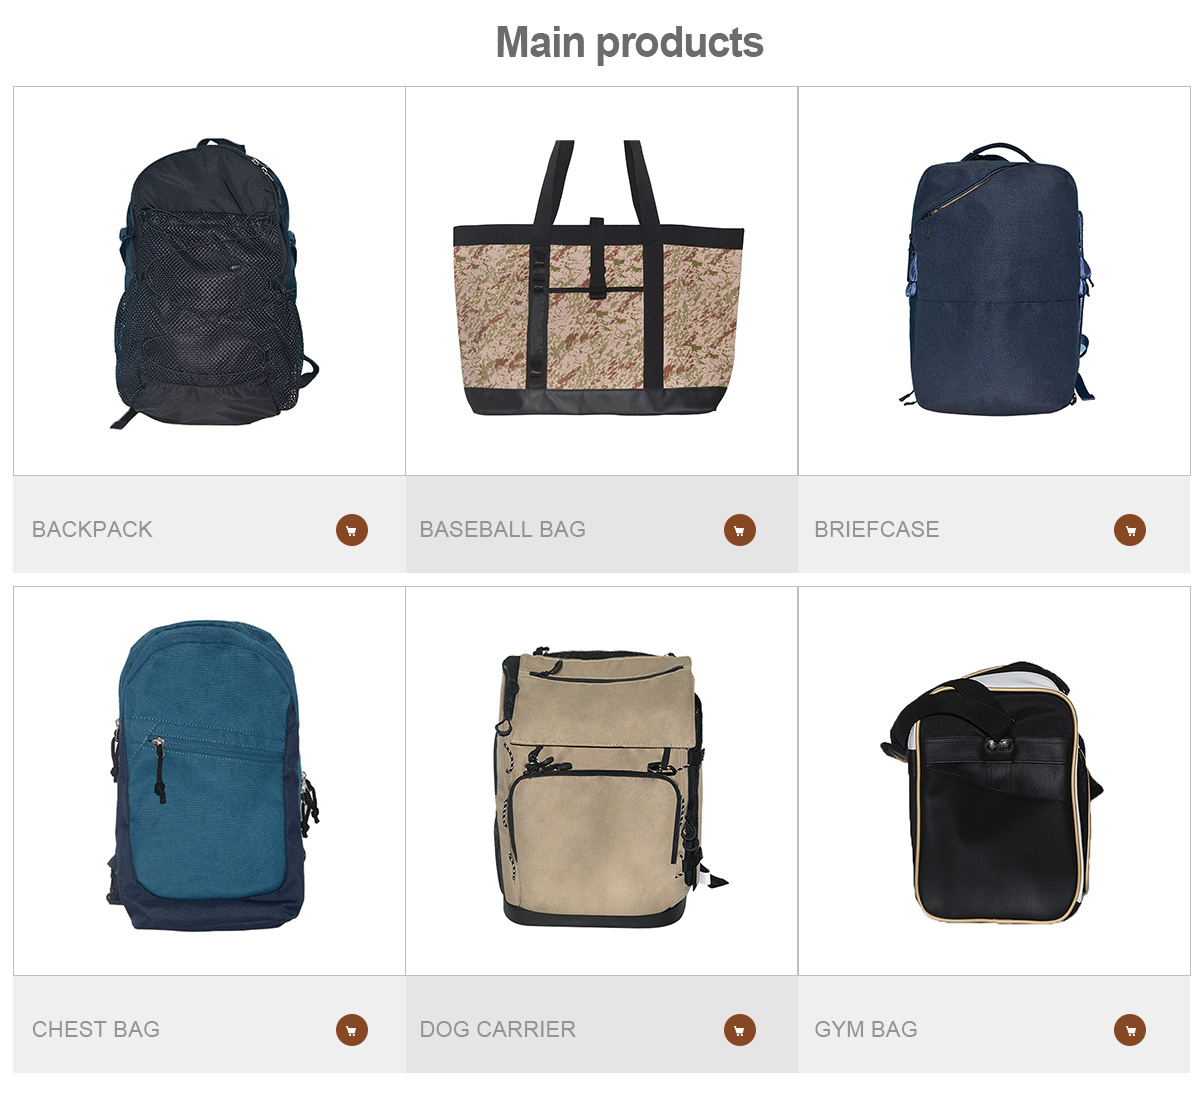Open the BACKPACK category link
Image resolution: width=1201 pixels, height=1101 pixels.
click(92, 530)
